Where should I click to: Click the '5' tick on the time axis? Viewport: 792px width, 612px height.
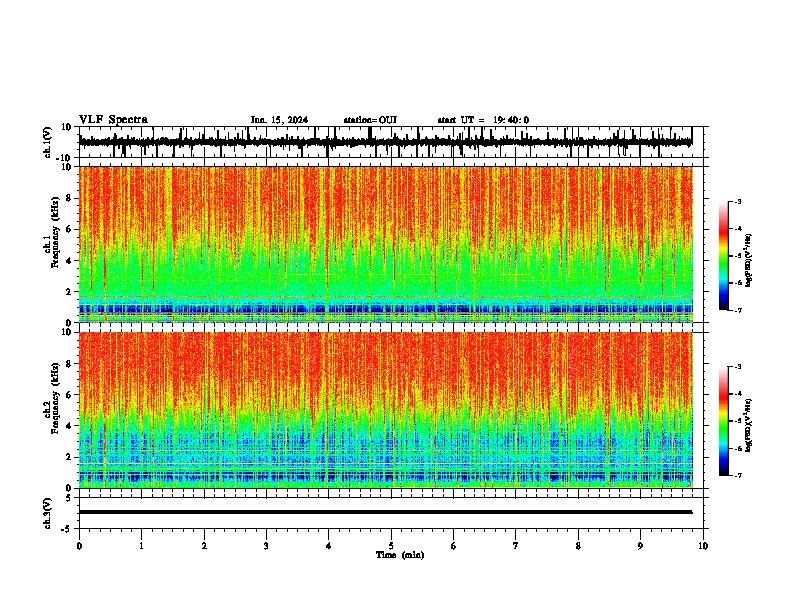(391, 546)
